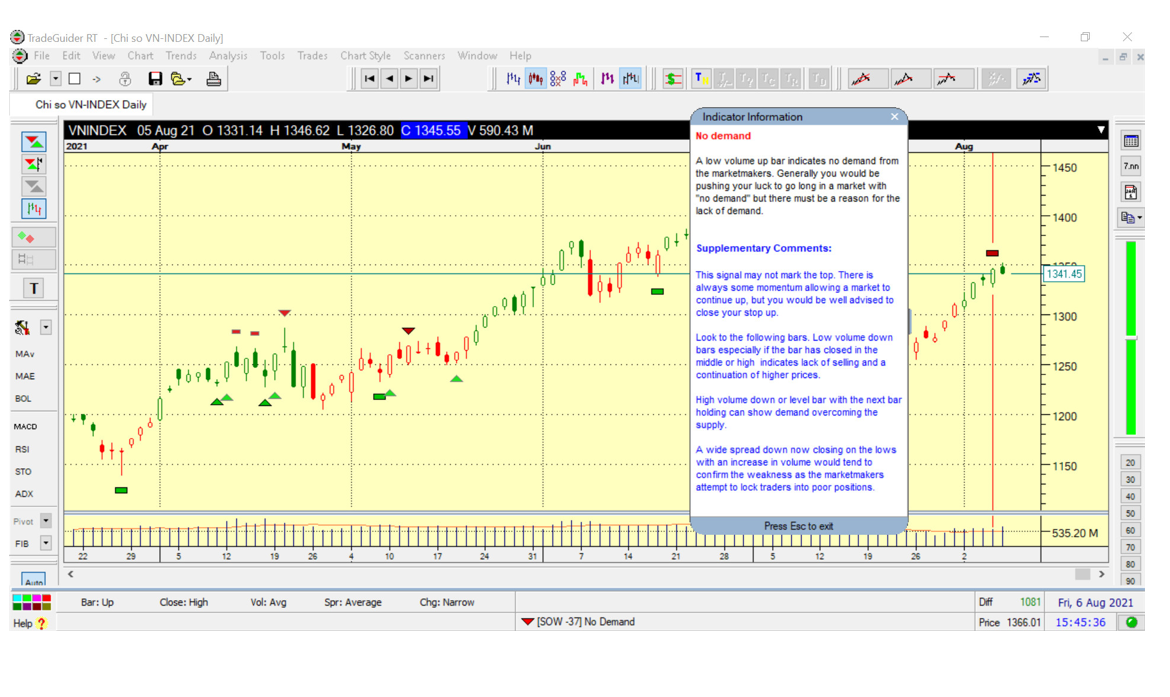Screen dimensions: 1170x697
Task: Open the dropdown next to open-folder icon
Action: tap(55, 79)
